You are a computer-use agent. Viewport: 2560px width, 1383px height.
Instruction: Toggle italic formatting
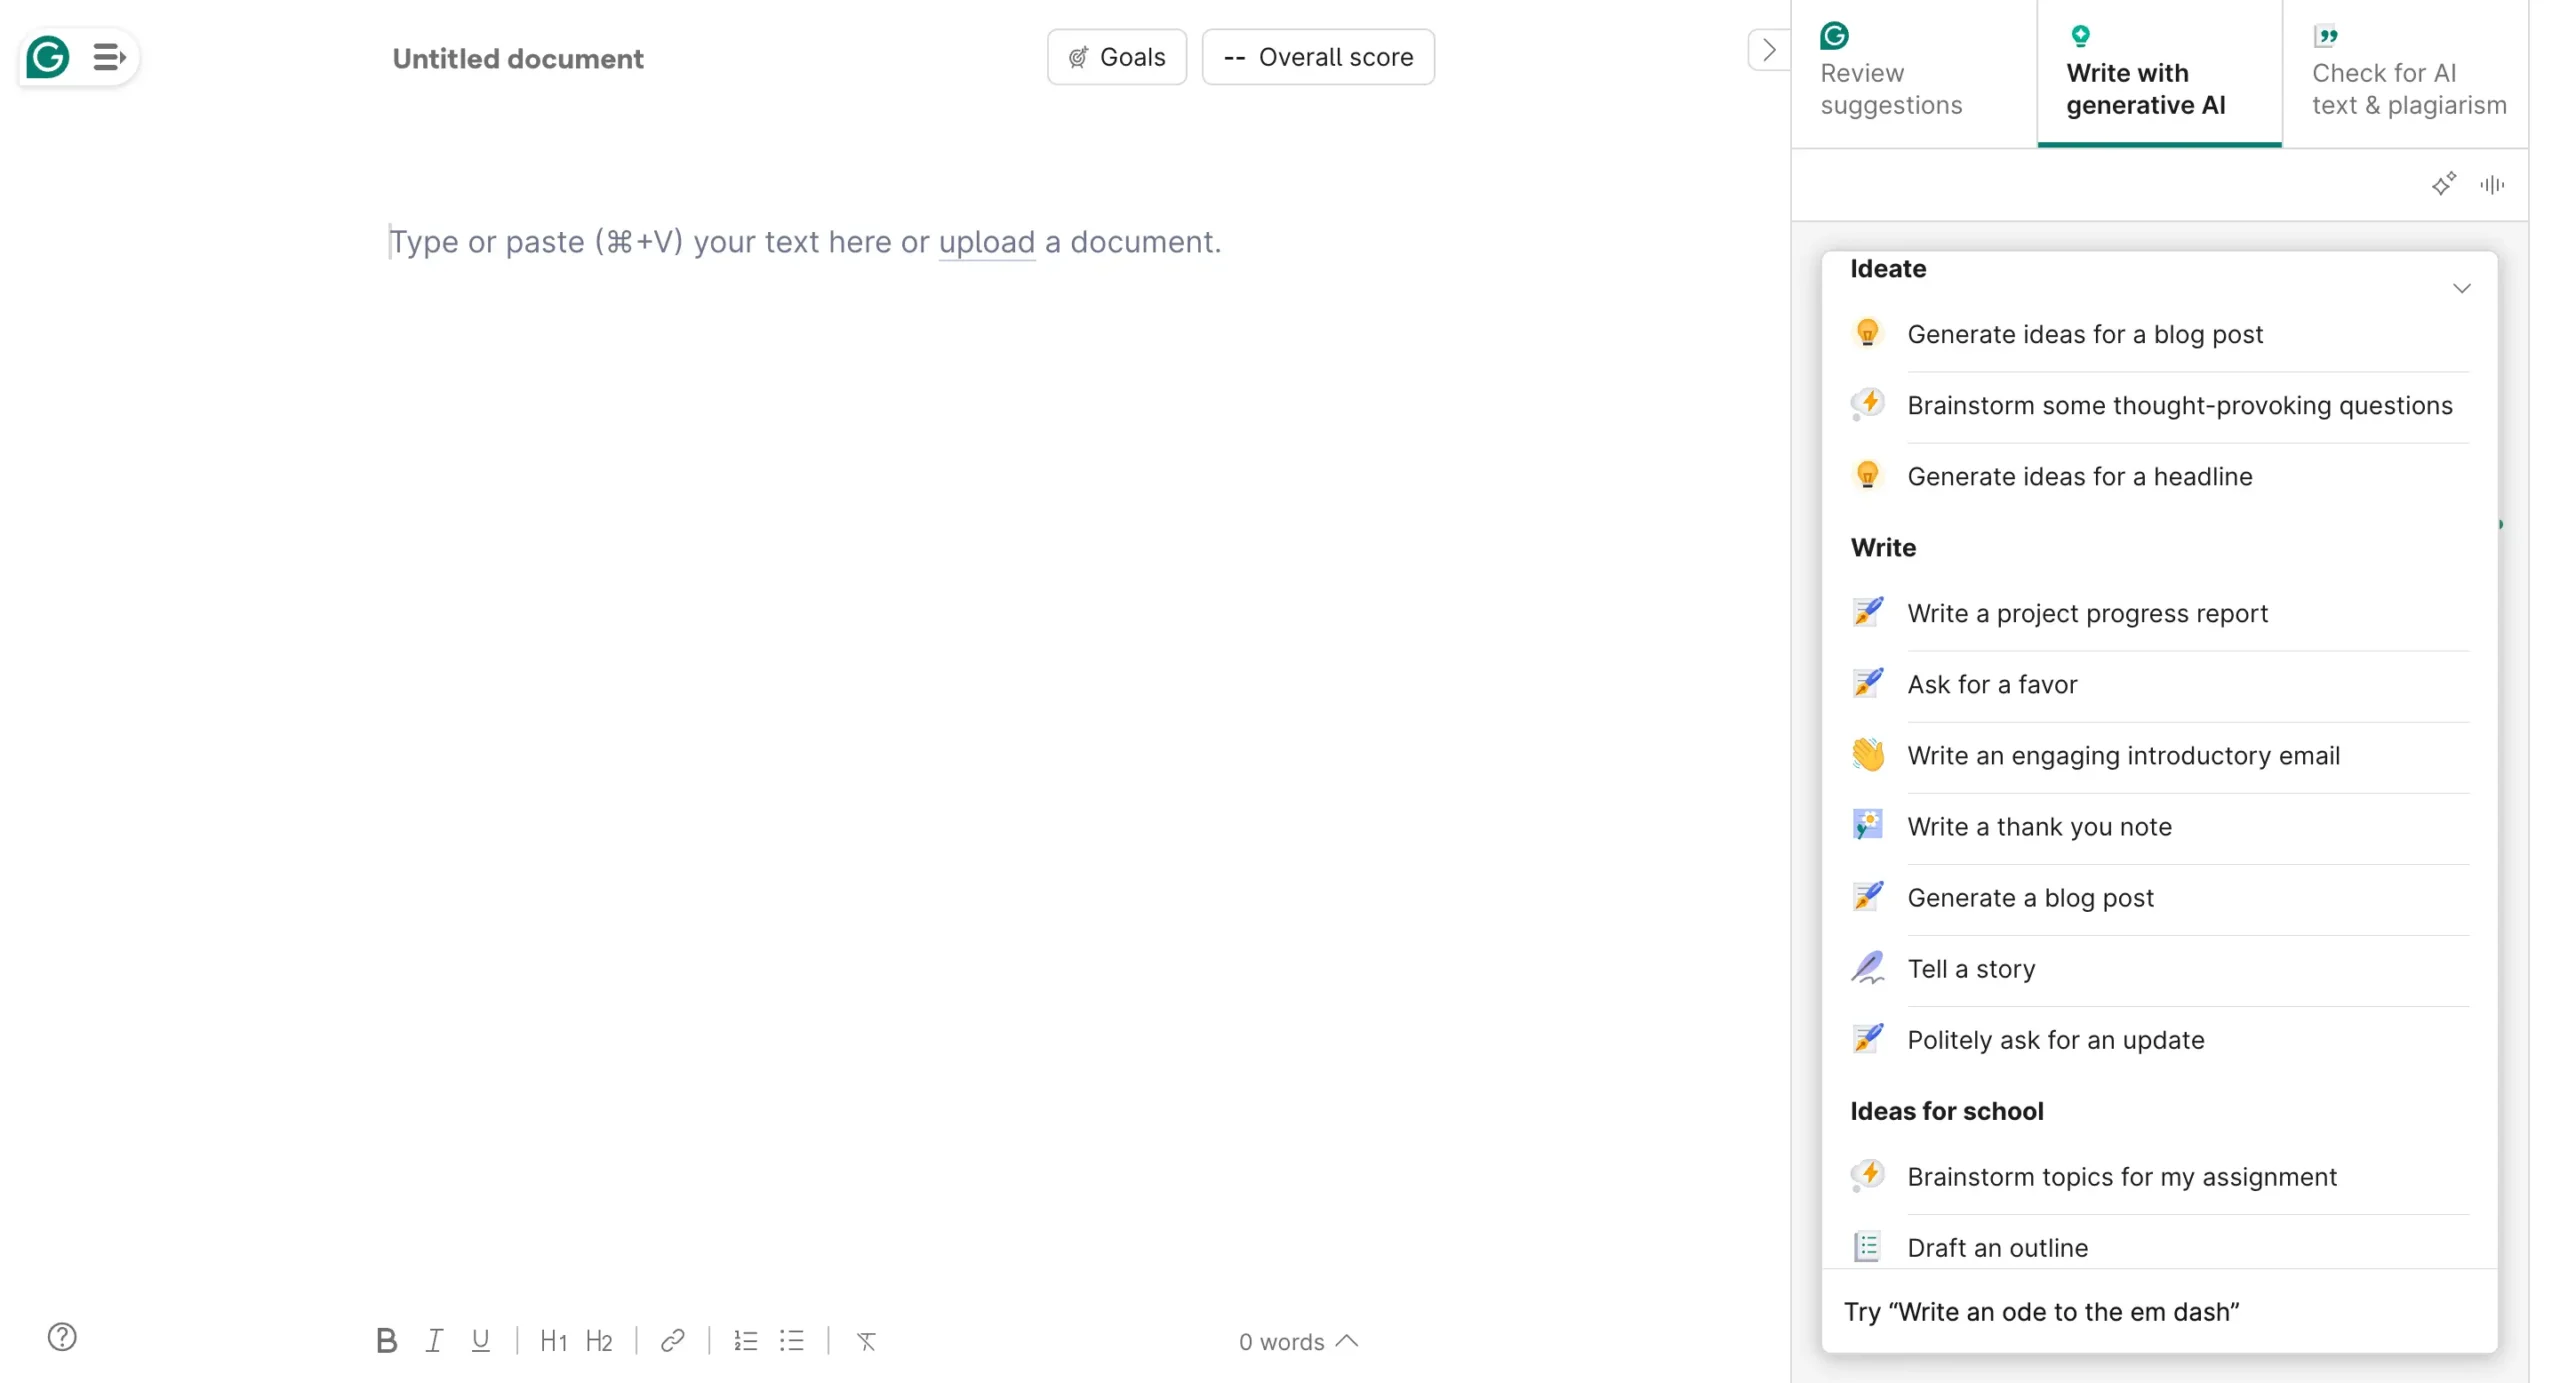(434, 1340)
